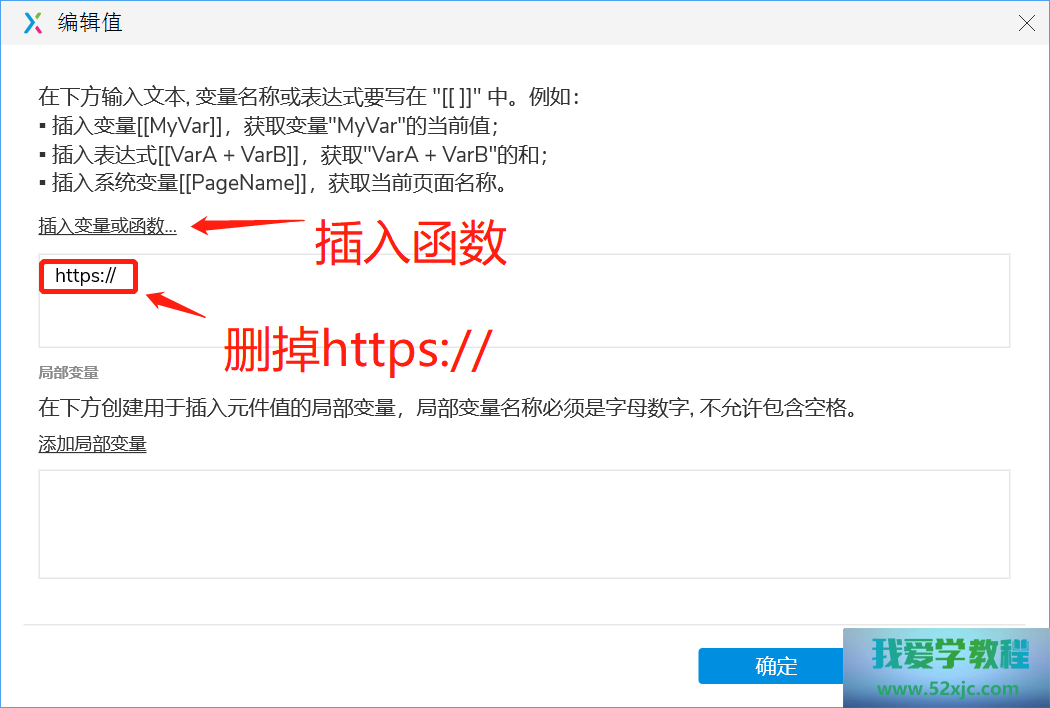Close the 编辑值 dialog with the X
The width and height of the screenshot is (1050, 708).
pyautogui.click(x=1027, y=23)
